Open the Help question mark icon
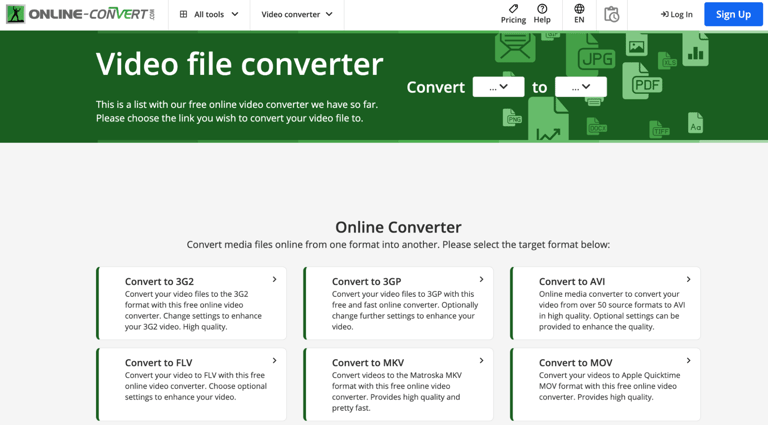 [x=542, y=9]
